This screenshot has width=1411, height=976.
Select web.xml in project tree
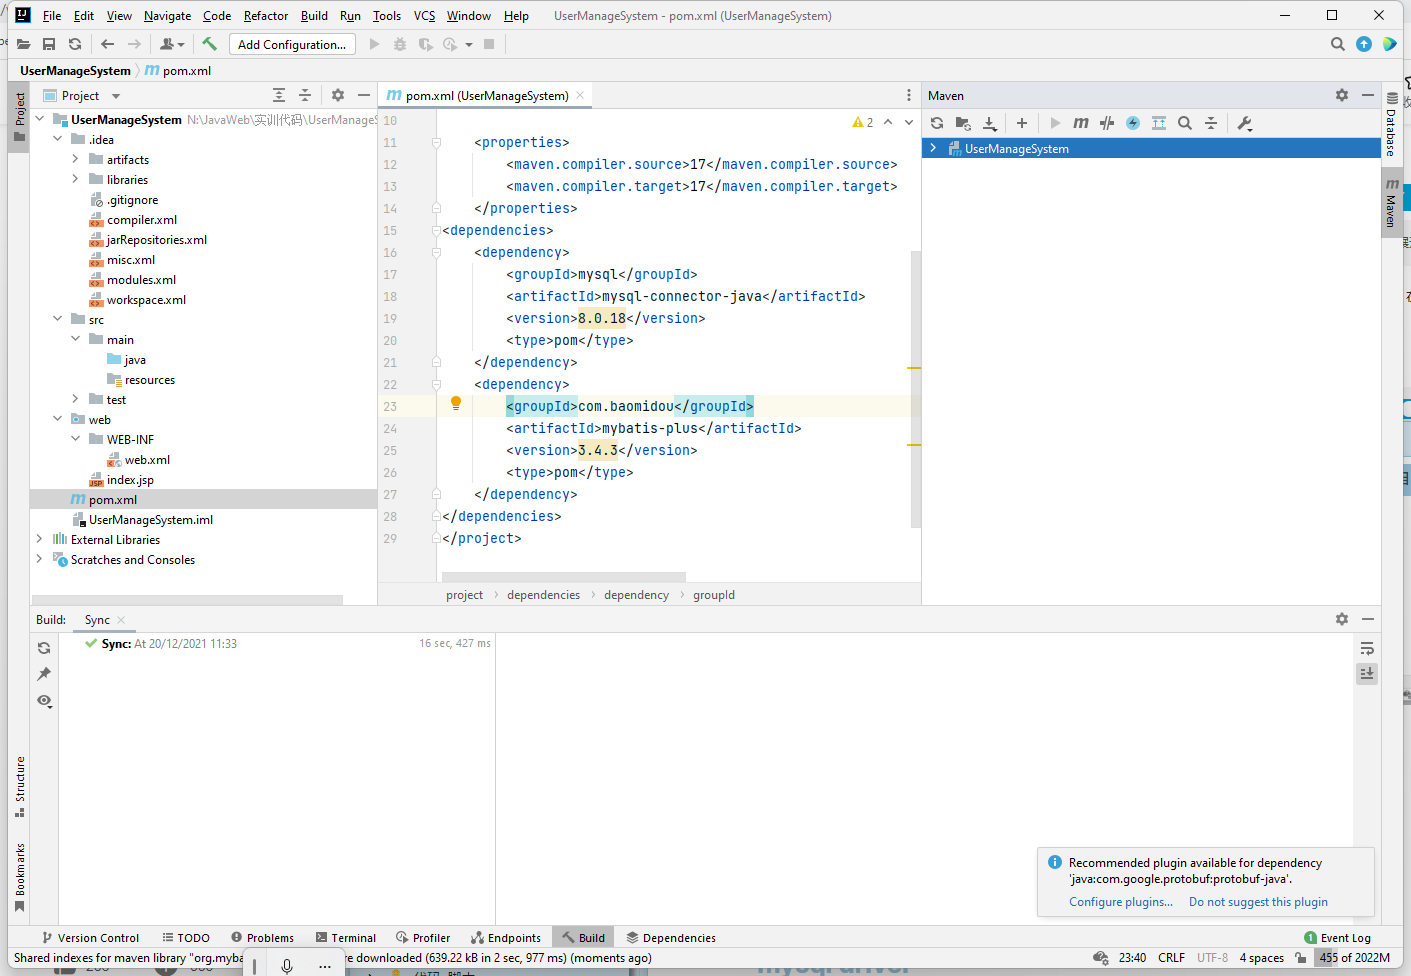(147, 460)
